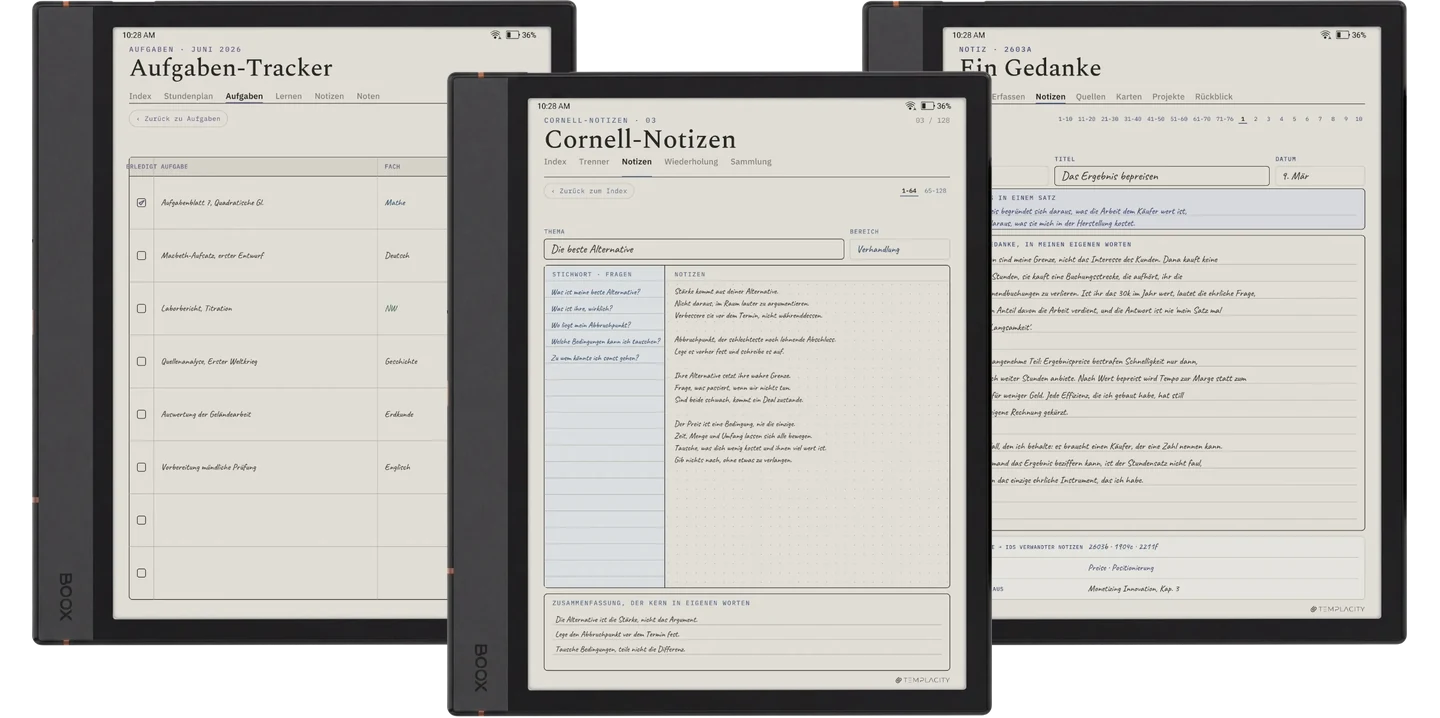Select page range 11-20 in note pager

click(1086, 119)
